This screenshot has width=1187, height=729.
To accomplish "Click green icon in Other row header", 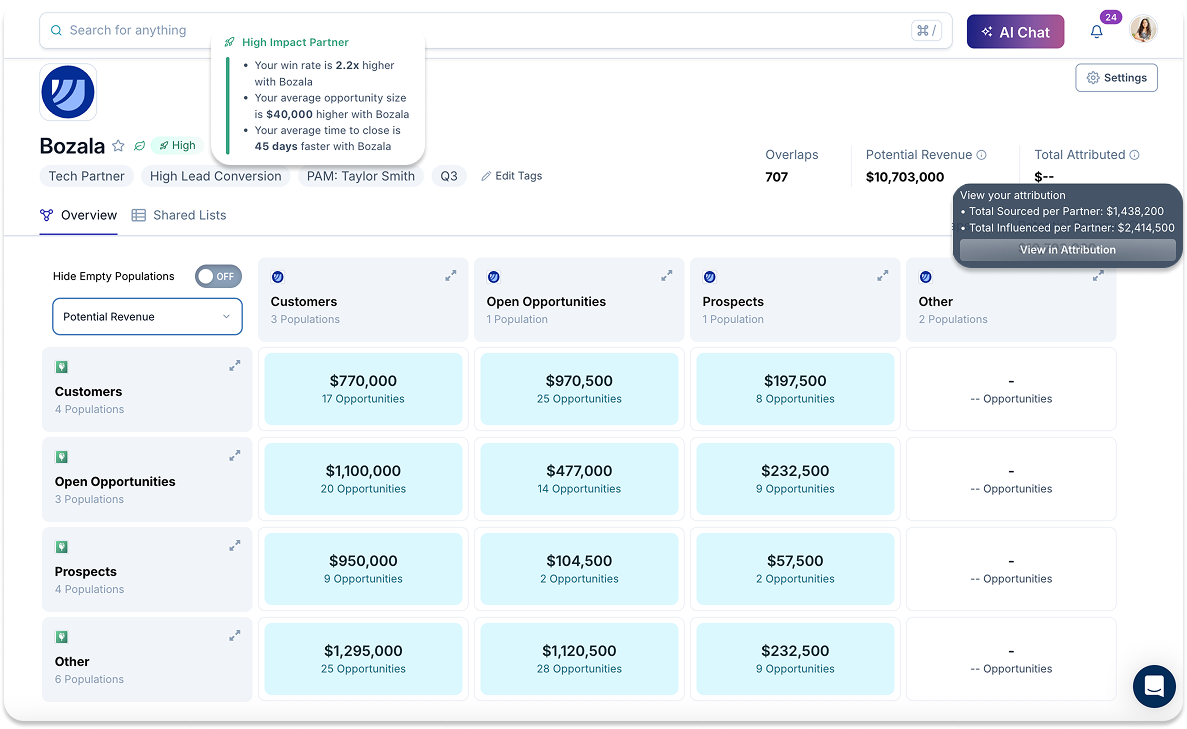I will 62,637.
